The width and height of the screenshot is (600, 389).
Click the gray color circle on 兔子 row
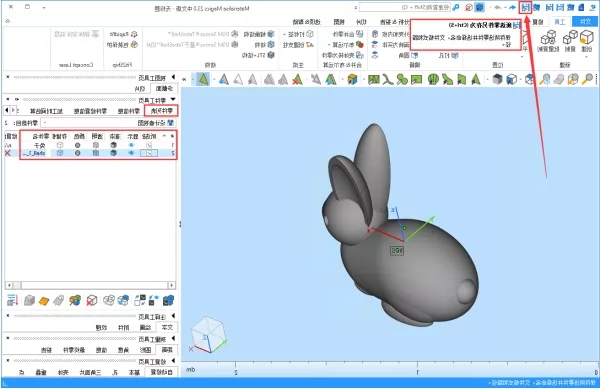pos(78,145)
